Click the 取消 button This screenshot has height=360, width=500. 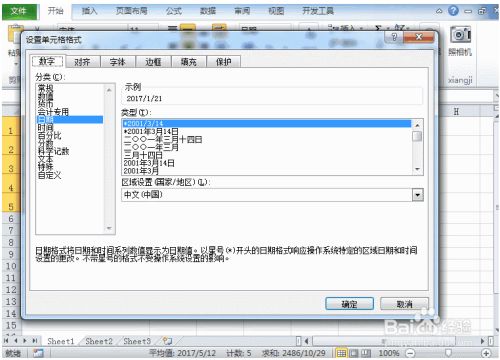click(x=404, y=304)
